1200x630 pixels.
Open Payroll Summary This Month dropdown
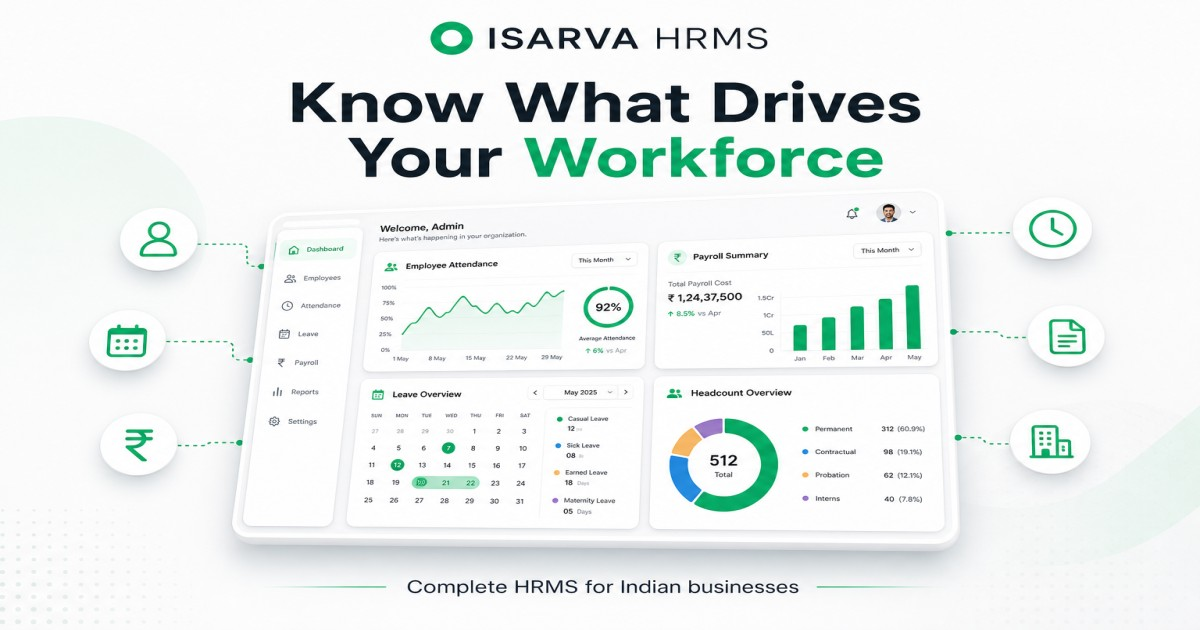[x=887, y=250]
